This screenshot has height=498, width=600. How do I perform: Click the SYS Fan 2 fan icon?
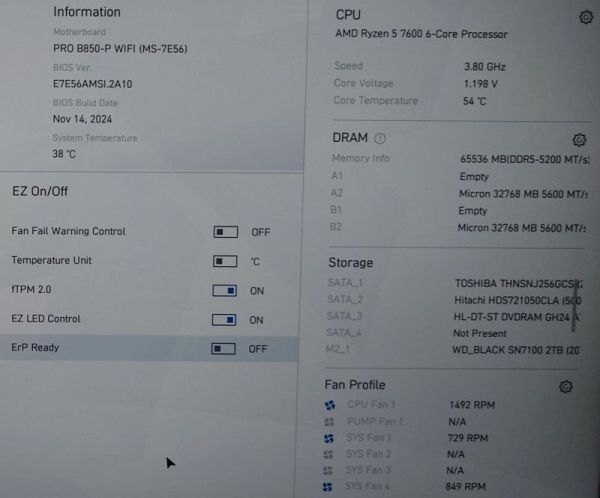[x=329, y=454]
